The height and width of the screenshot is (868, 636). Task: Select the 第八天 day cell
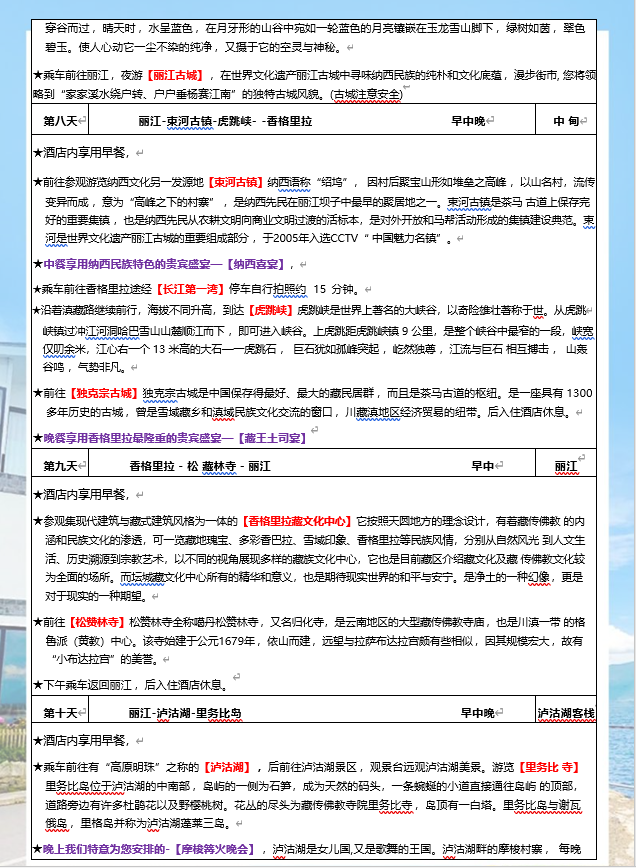tap(60, 120)
